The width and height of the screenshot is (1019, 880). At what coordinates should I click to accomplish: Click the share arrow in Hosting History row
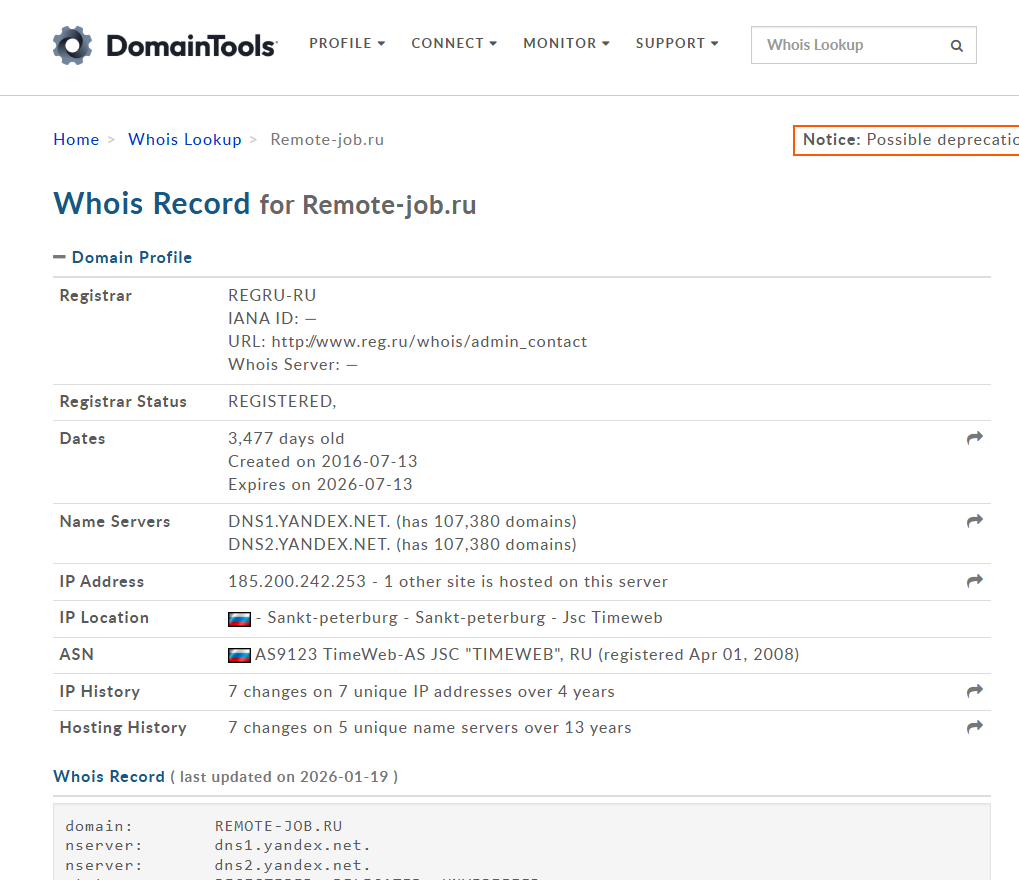pos(974,727)
